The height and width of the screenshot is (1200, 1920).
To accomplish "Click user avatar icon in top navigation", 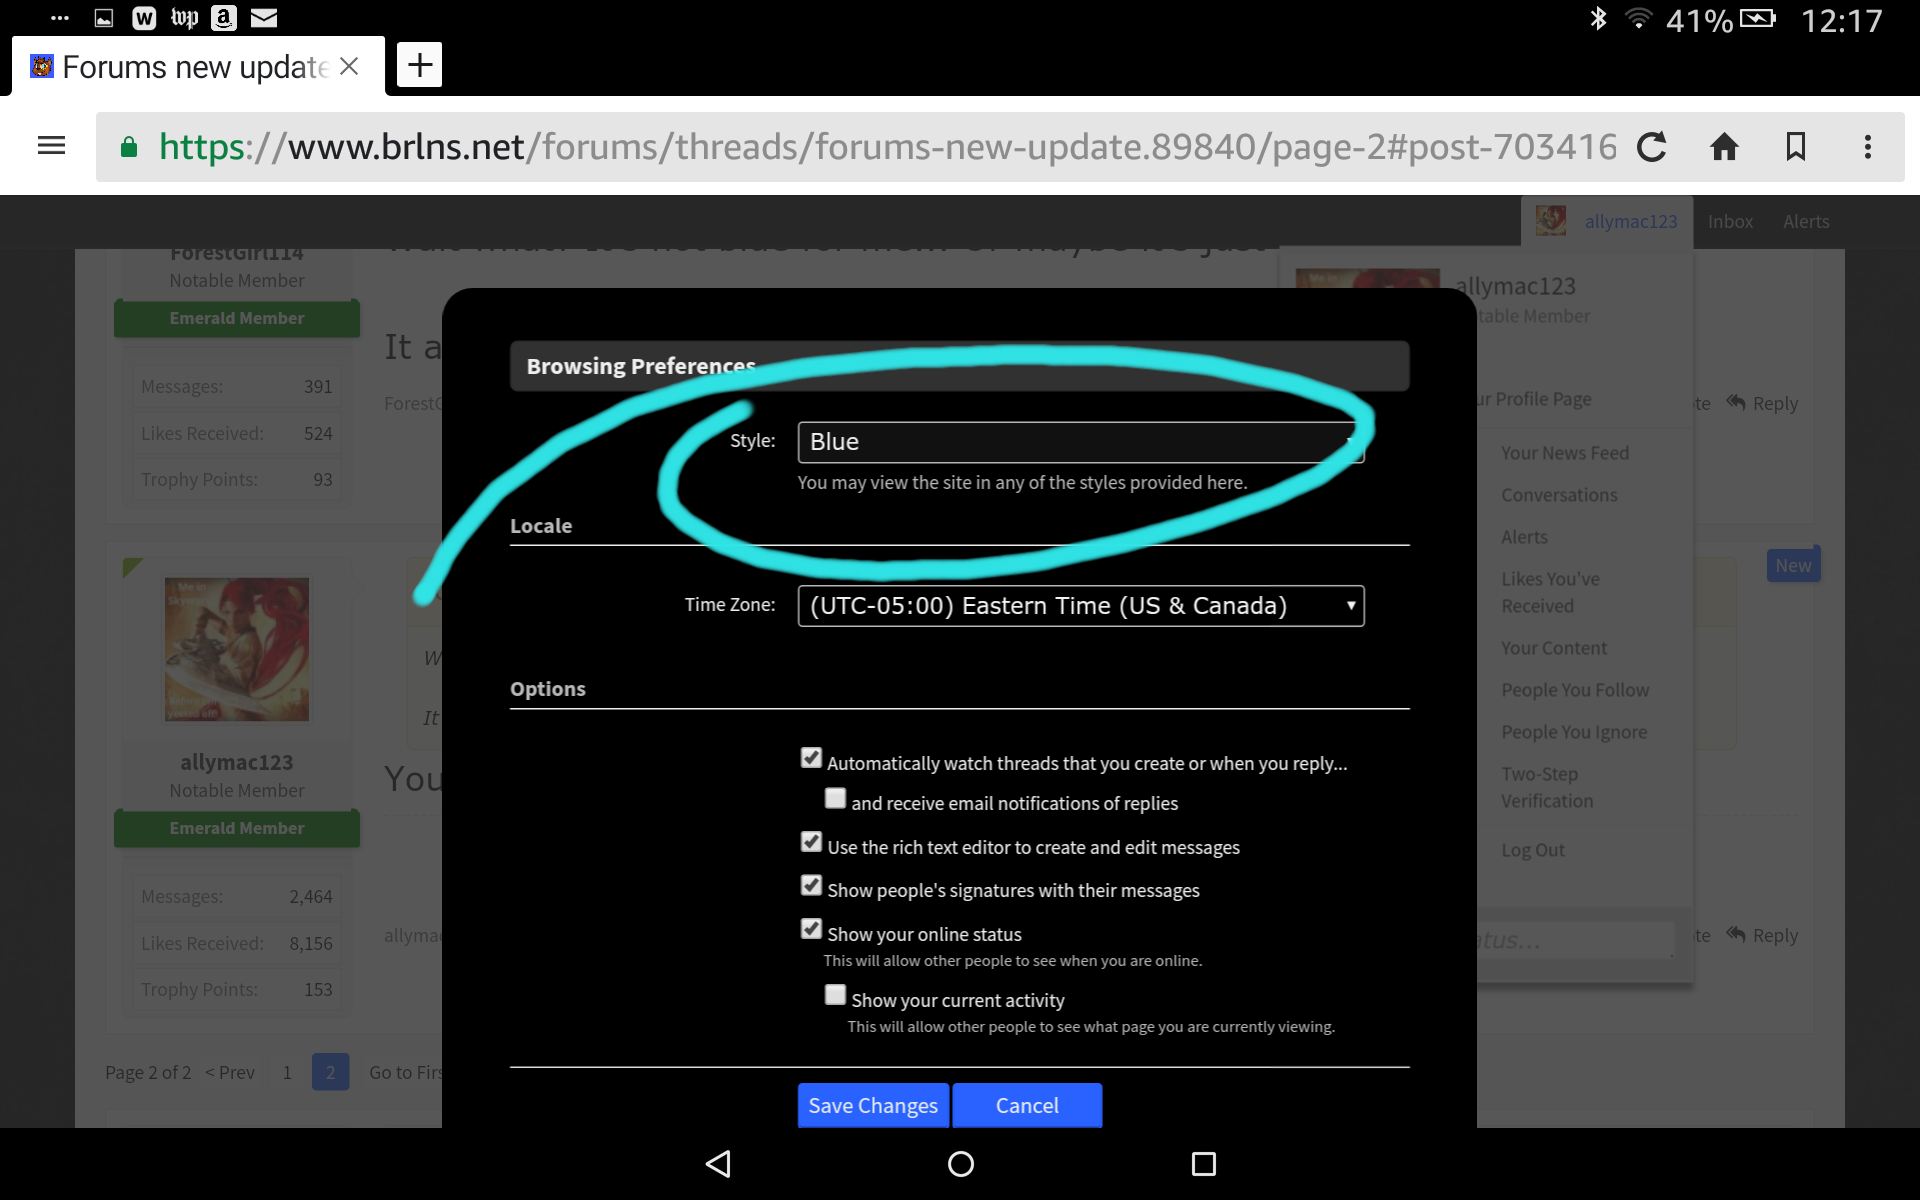I will point(1551,221).
